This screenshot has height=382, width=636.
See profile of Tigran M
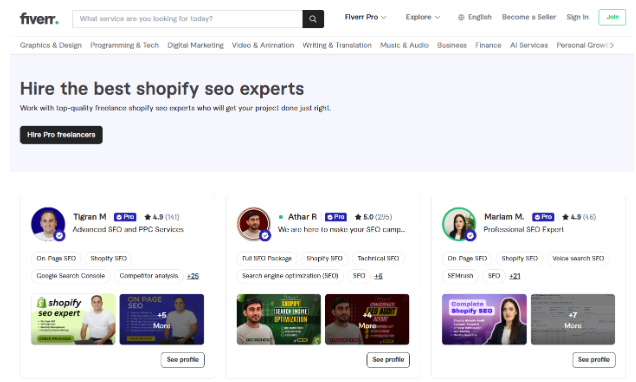point(183,360)
